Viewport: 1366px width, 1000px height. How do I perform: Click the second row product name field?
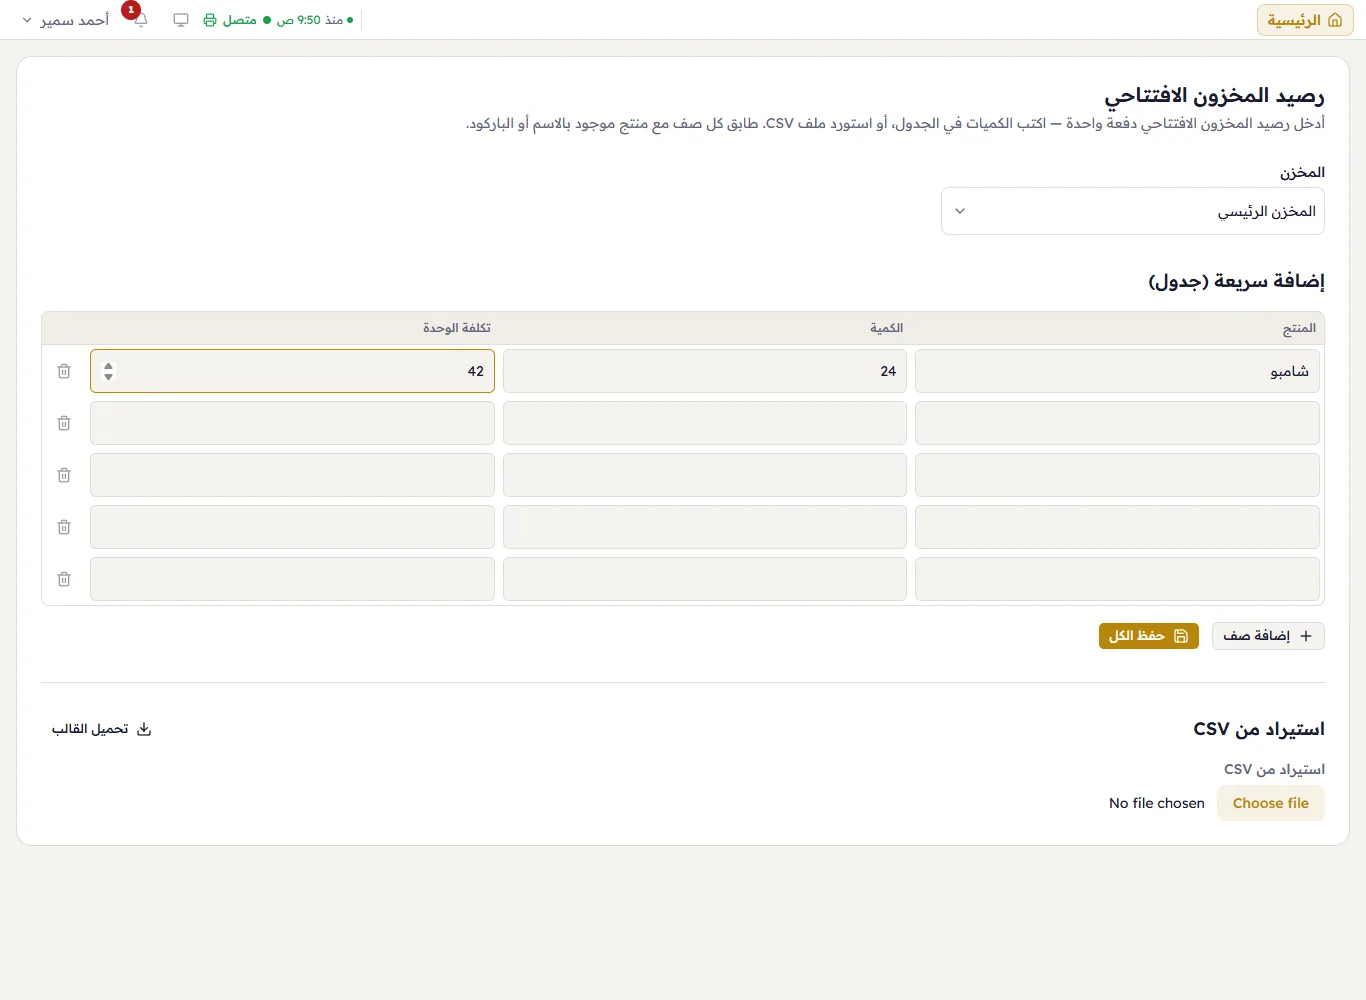click(1117, 423)
